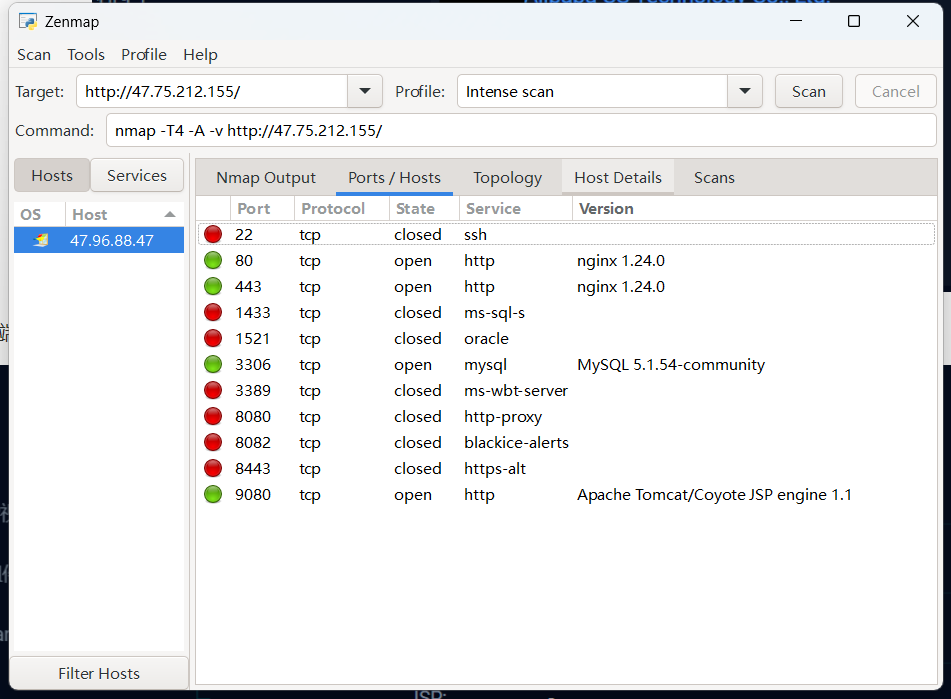Click the ssh service cell
951x699 pixels.
click(476, 235)
